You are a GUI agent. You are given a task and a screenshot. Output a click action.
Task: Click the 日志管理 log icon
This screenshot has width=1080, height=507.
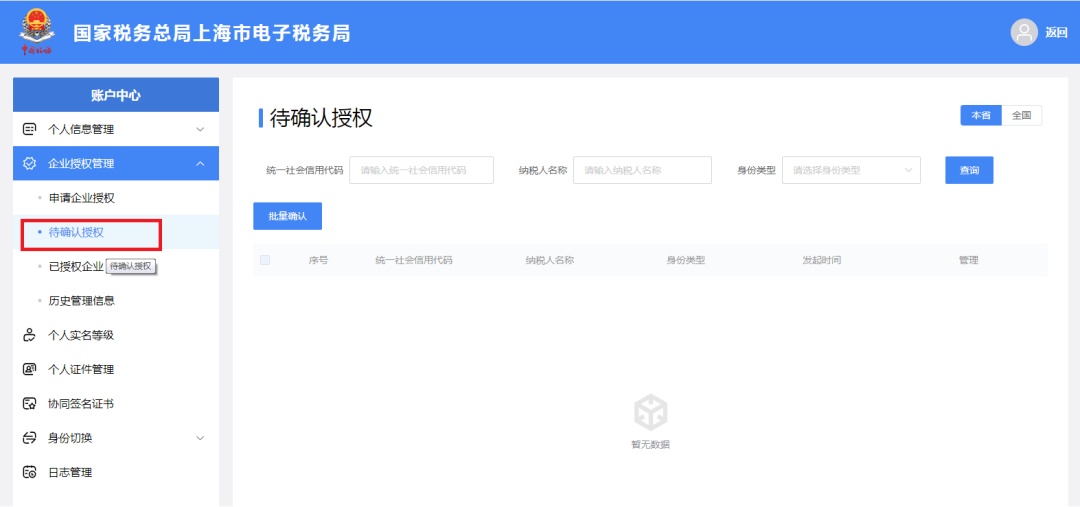pos(30,472)
